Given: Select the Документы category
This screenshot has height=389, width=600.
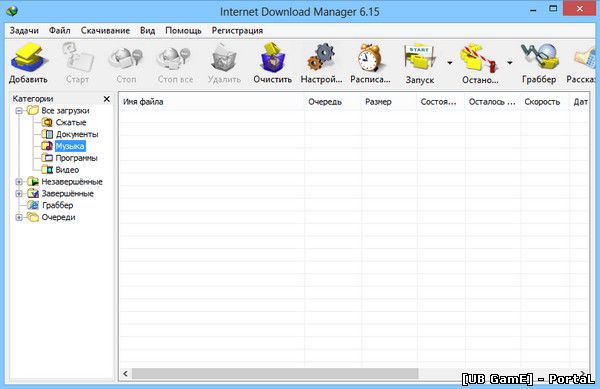Looking at the screenshot, I should click(77, 134).
